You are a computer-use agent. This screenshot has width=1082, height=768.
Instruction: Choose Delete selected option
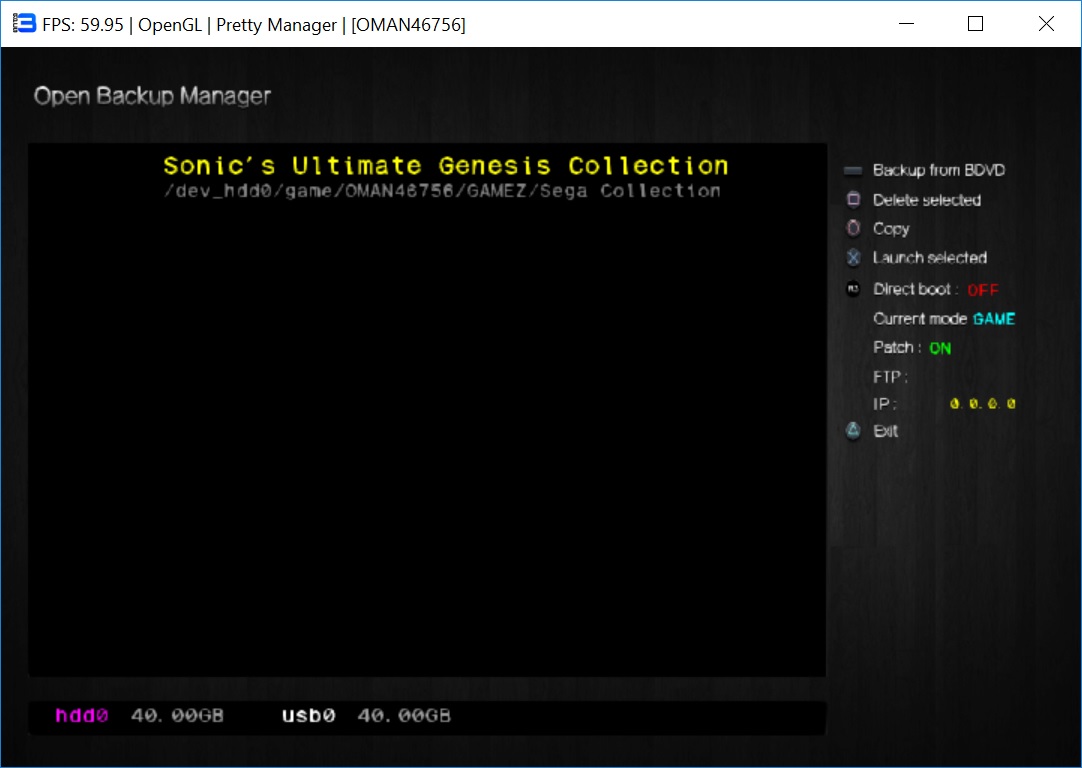click(927, 199)
